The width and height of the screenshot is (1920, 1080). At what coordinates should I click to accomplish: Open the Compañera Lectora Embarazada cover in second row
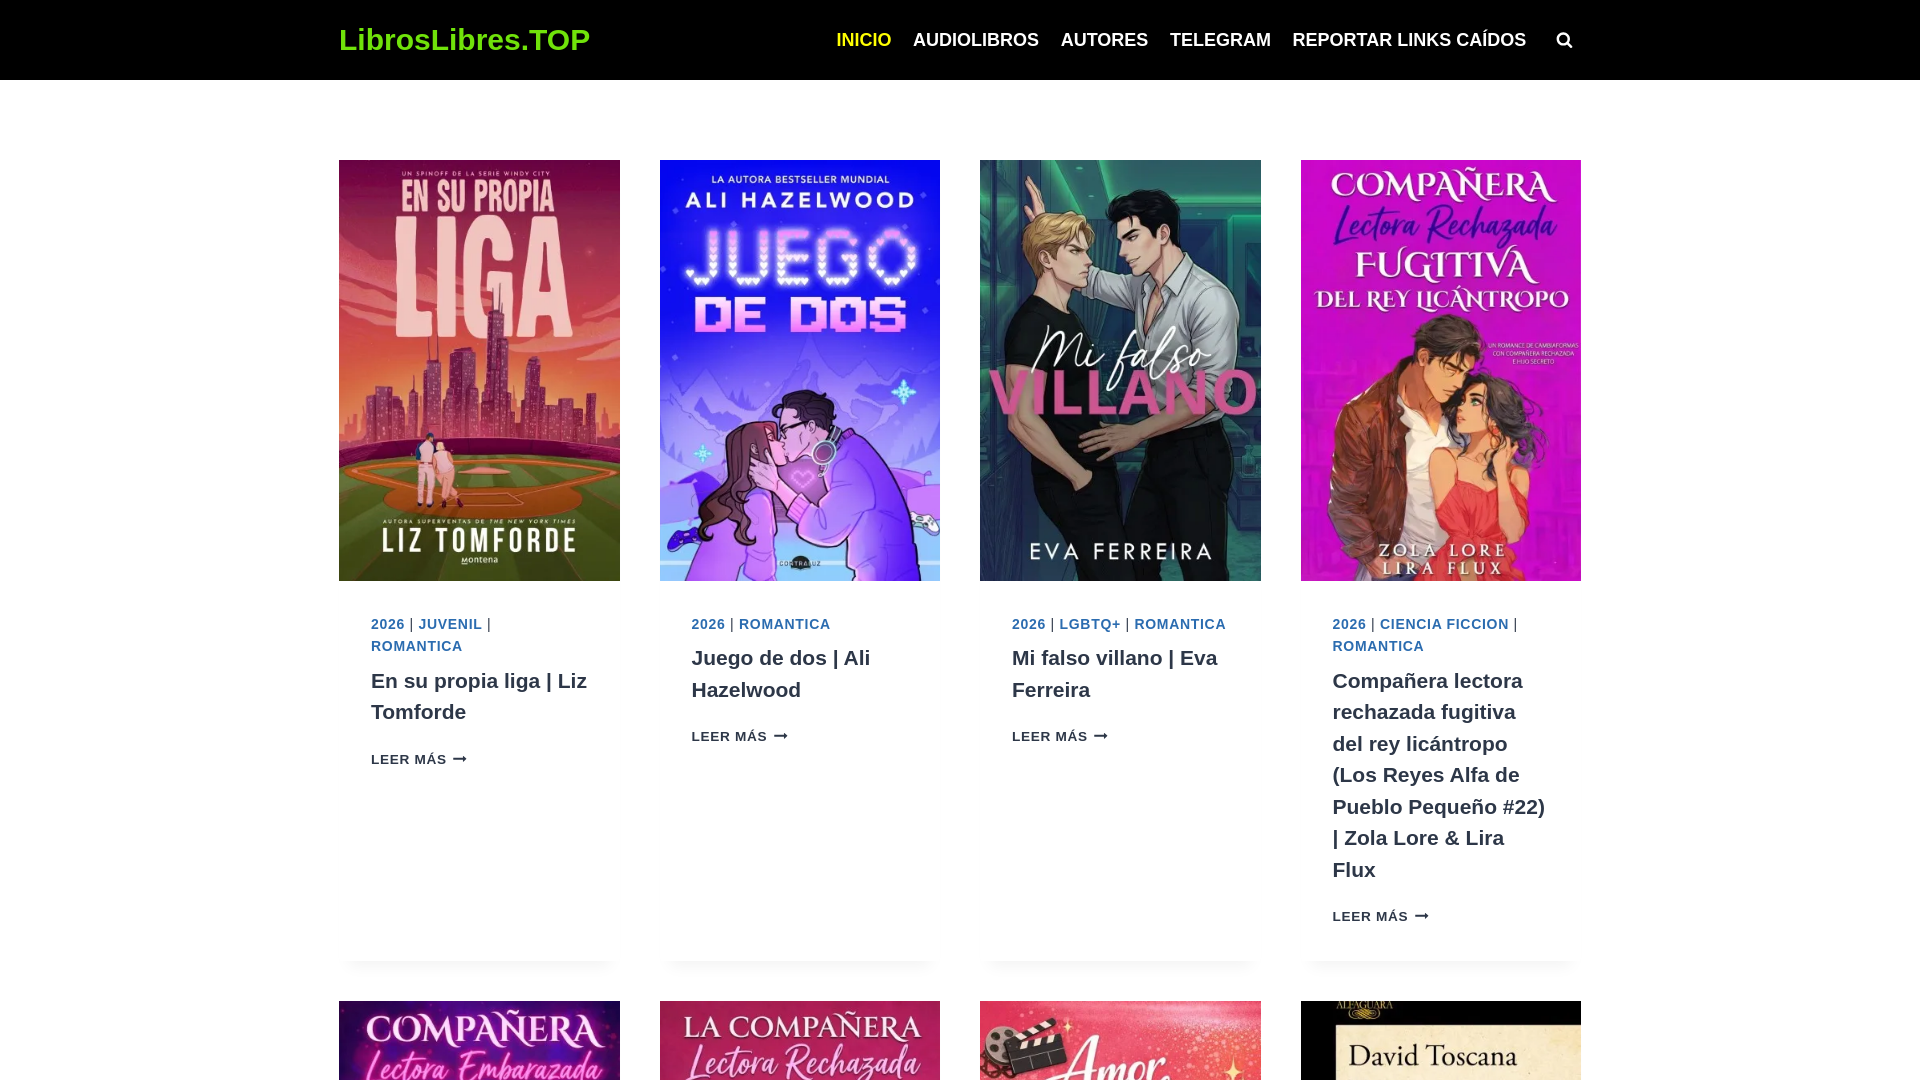(x=479, y=1040)
